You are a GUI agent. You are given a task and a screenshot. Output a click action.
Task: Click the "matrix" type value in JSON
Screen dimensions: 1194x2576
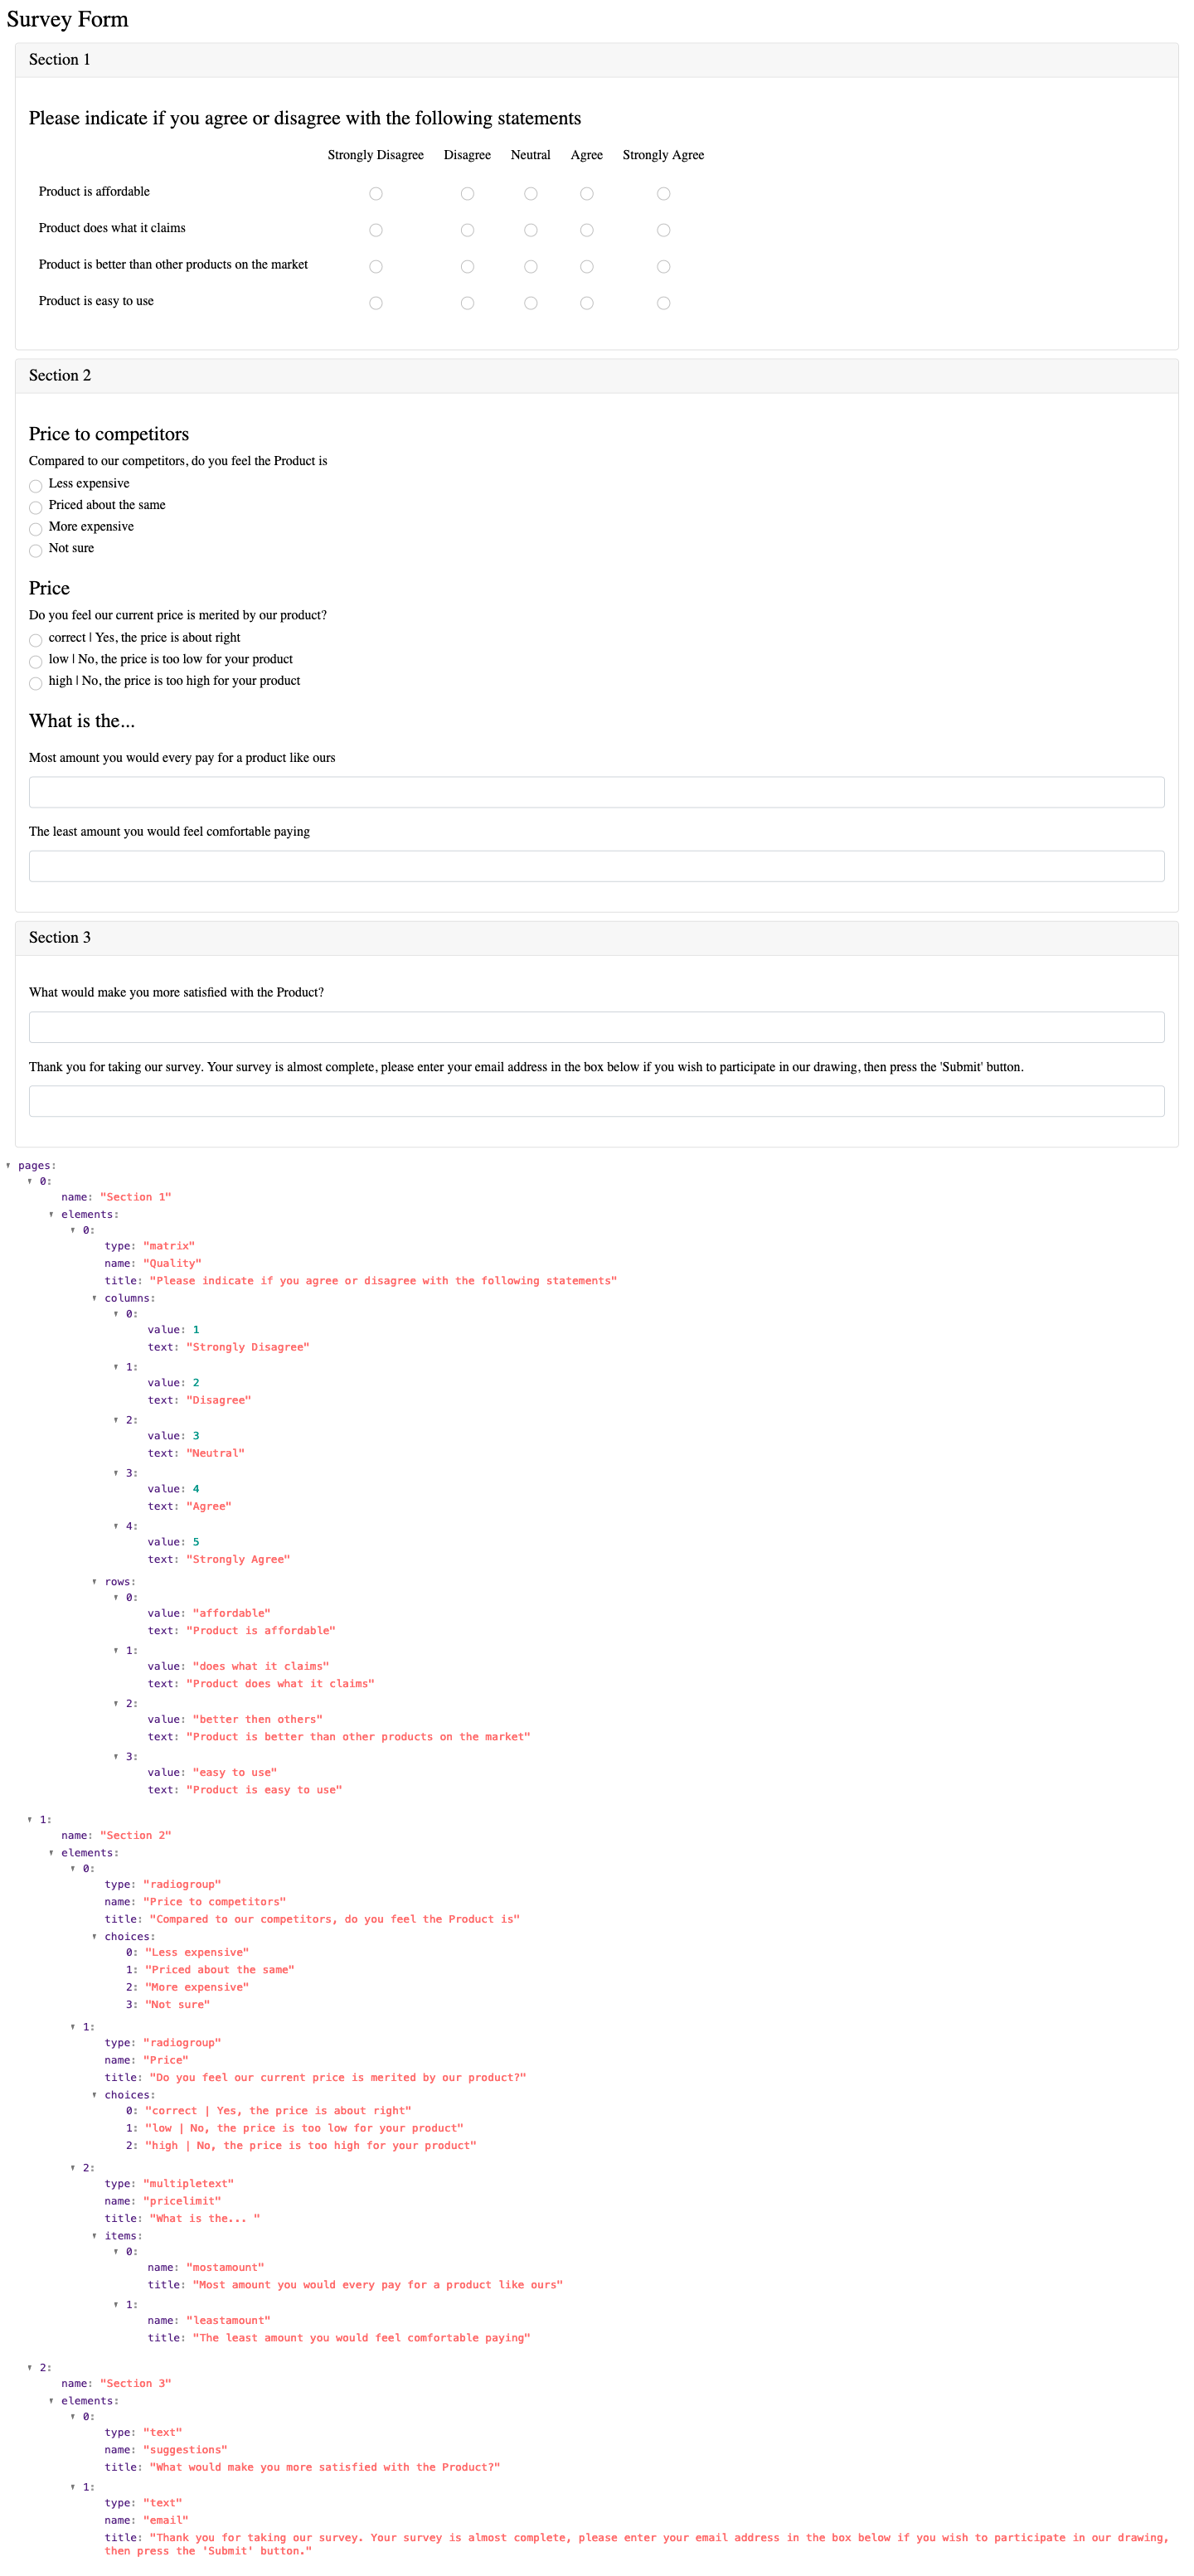click(169, 1246)
